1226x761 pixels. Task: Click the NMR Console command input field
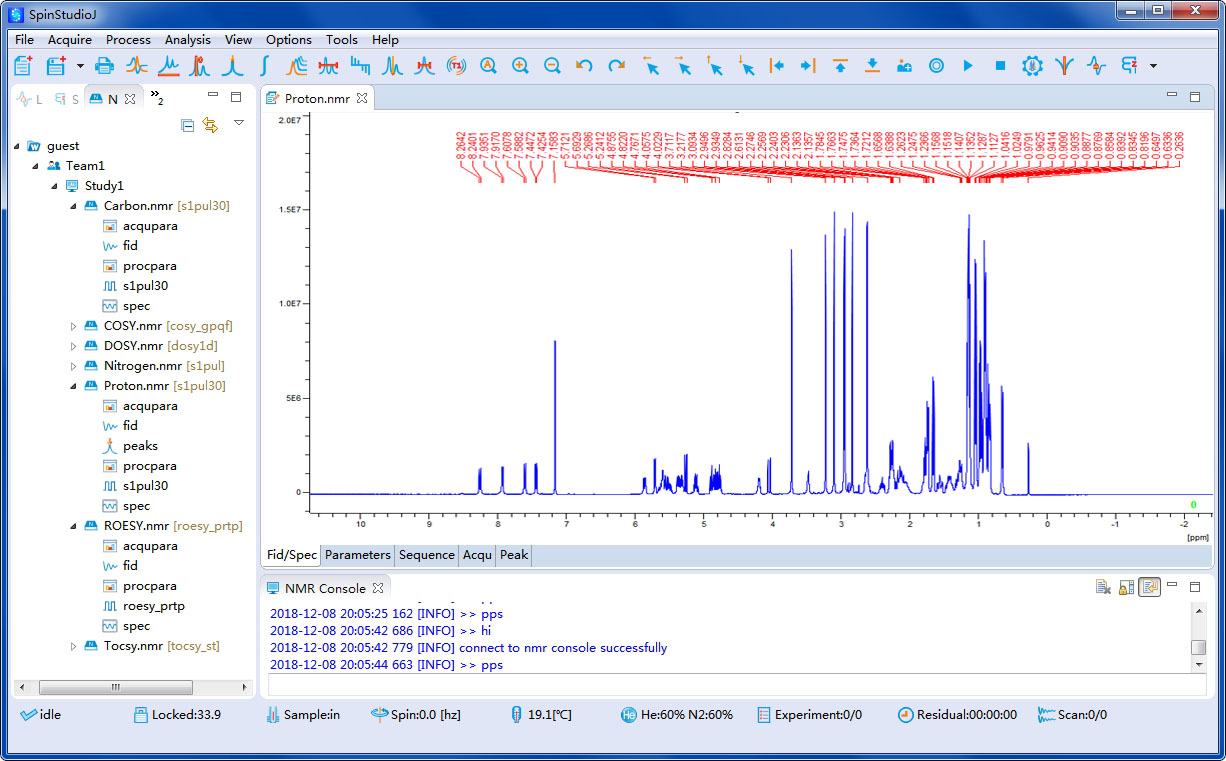pos(737,685)
